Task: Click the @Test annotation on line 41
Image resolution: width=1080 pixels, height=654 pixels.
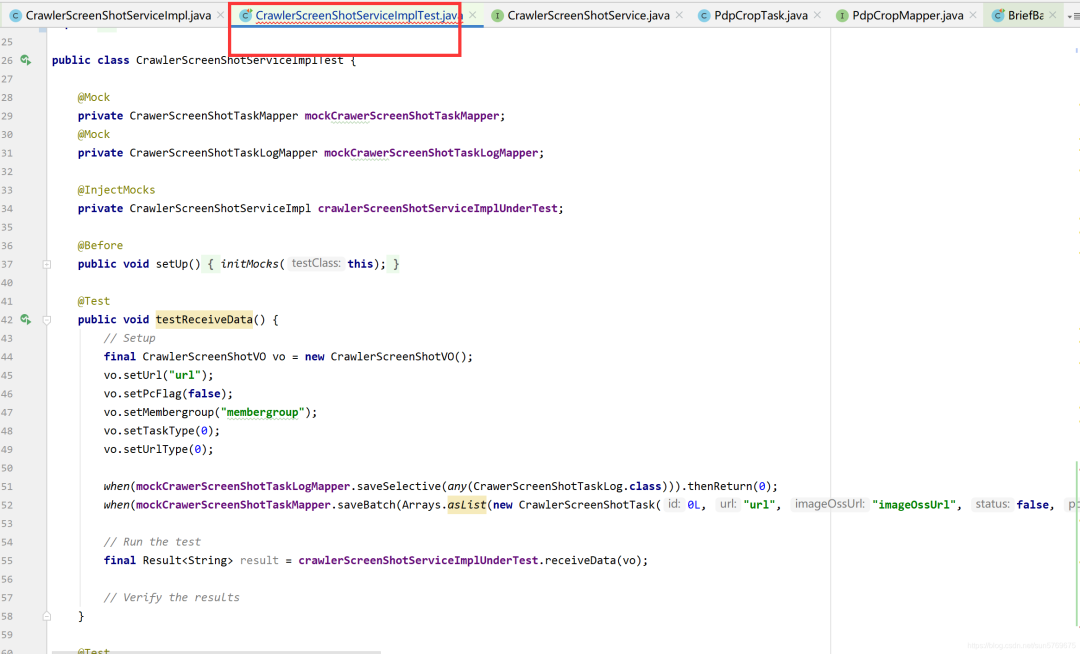Action: tap(94, 301)
